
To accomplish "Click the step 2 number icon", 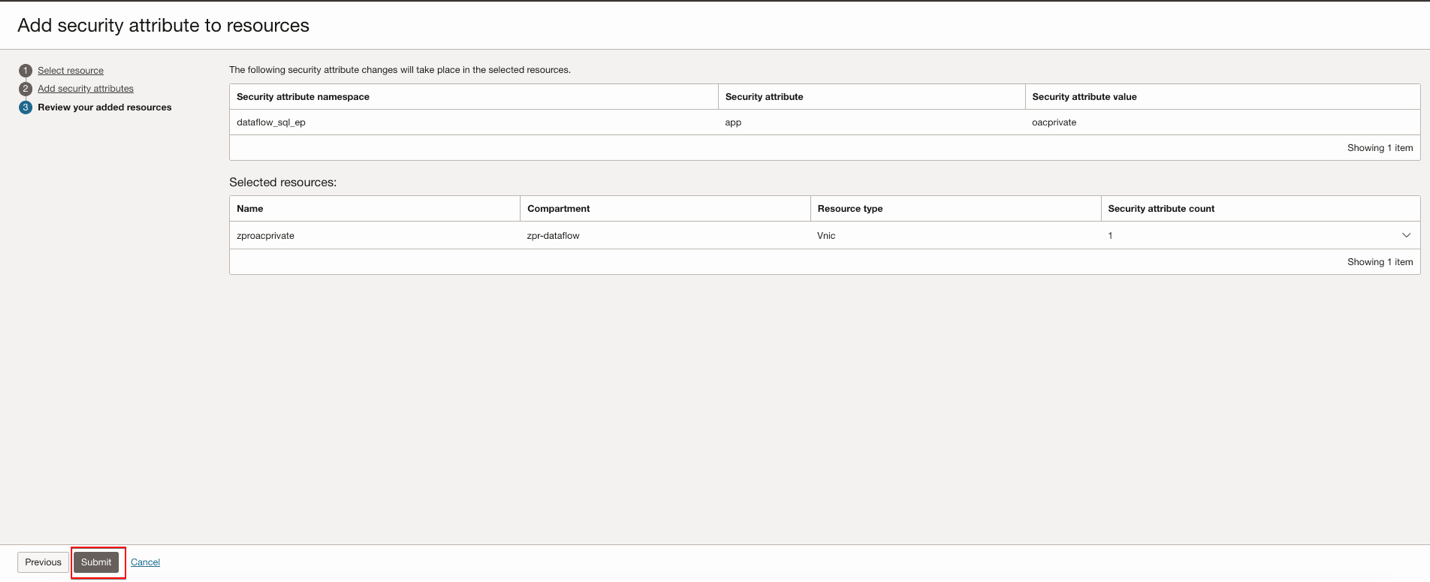I will pos(25,89).
